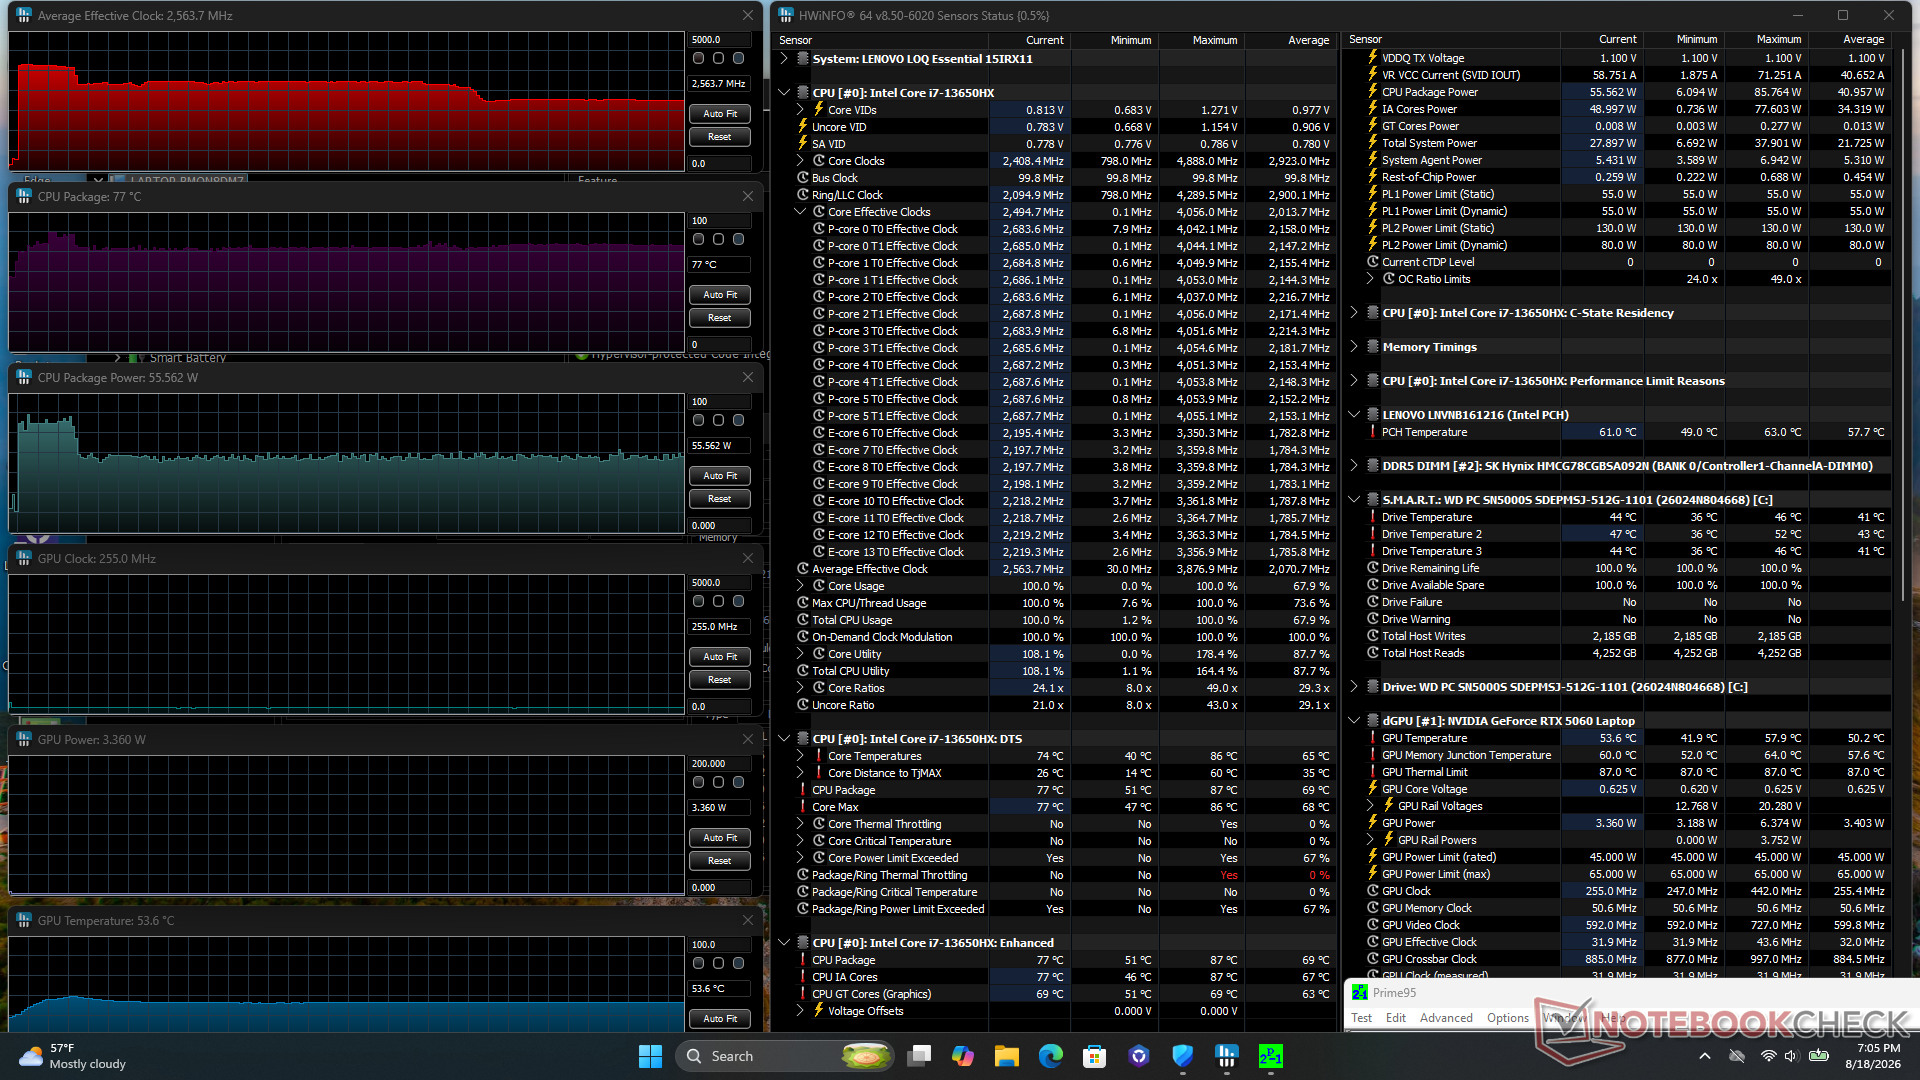Launch Microsoft Edge from the taskbar
The width and height of the screenshot is (1920, 1080).
[x=1050, y=1056]
